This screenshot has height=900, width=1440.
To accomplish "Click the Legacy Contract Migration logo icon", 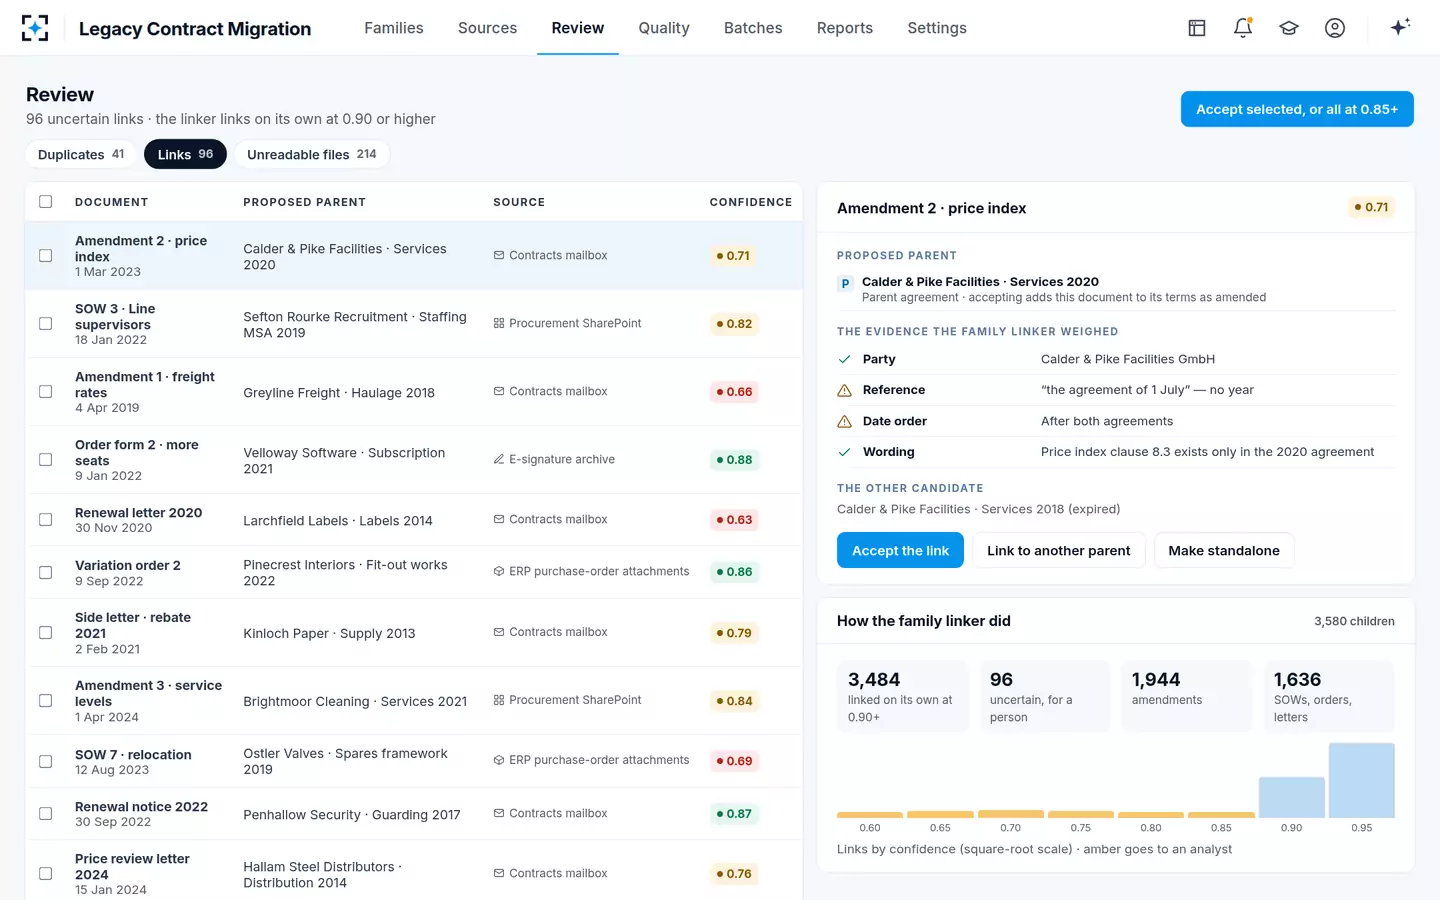I will tap(35, 28).
